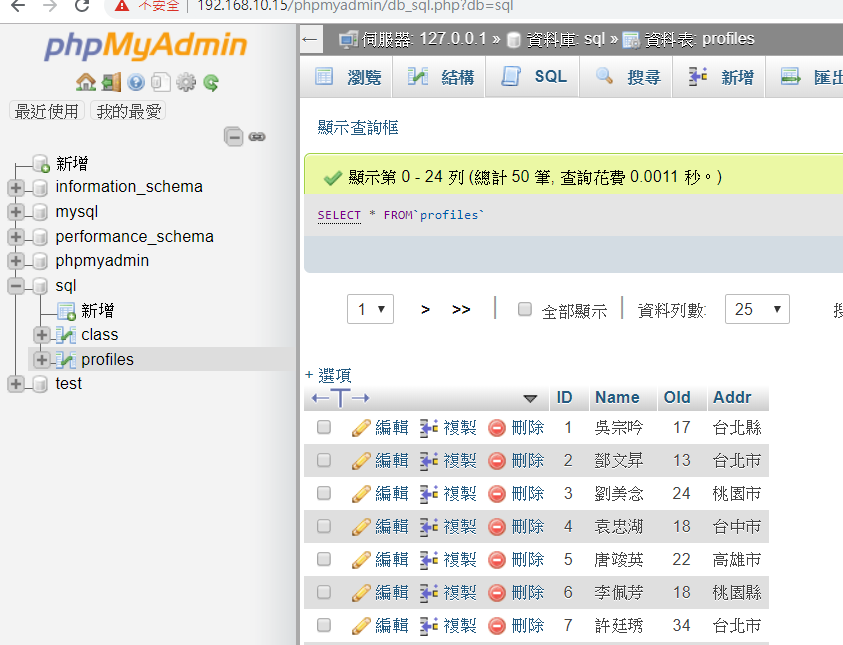Click the 顯示查詢框 link
The height and width of the screenshot is (645, 843).
[x=358, y=127]
